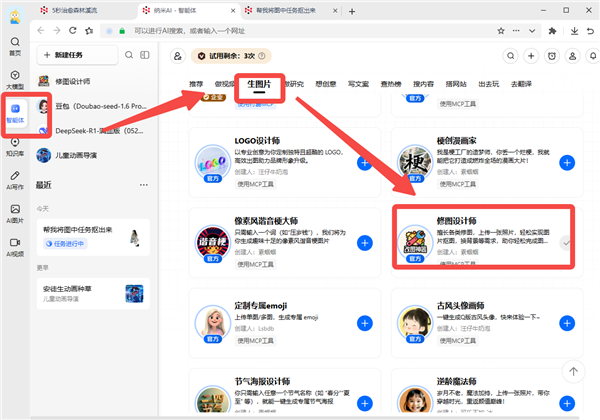The width and height of the screenshot is (600, 420).
Task: Go back with the browser back arrow
Action: (x=41, y=31)
